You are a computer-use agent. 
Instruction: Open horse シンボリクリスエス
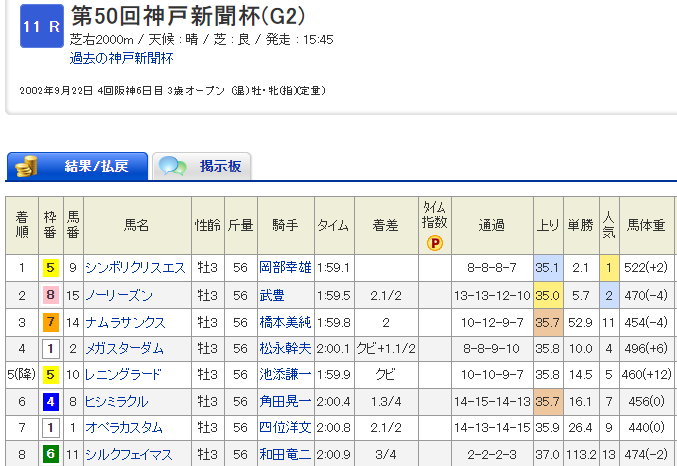point(135,268)
